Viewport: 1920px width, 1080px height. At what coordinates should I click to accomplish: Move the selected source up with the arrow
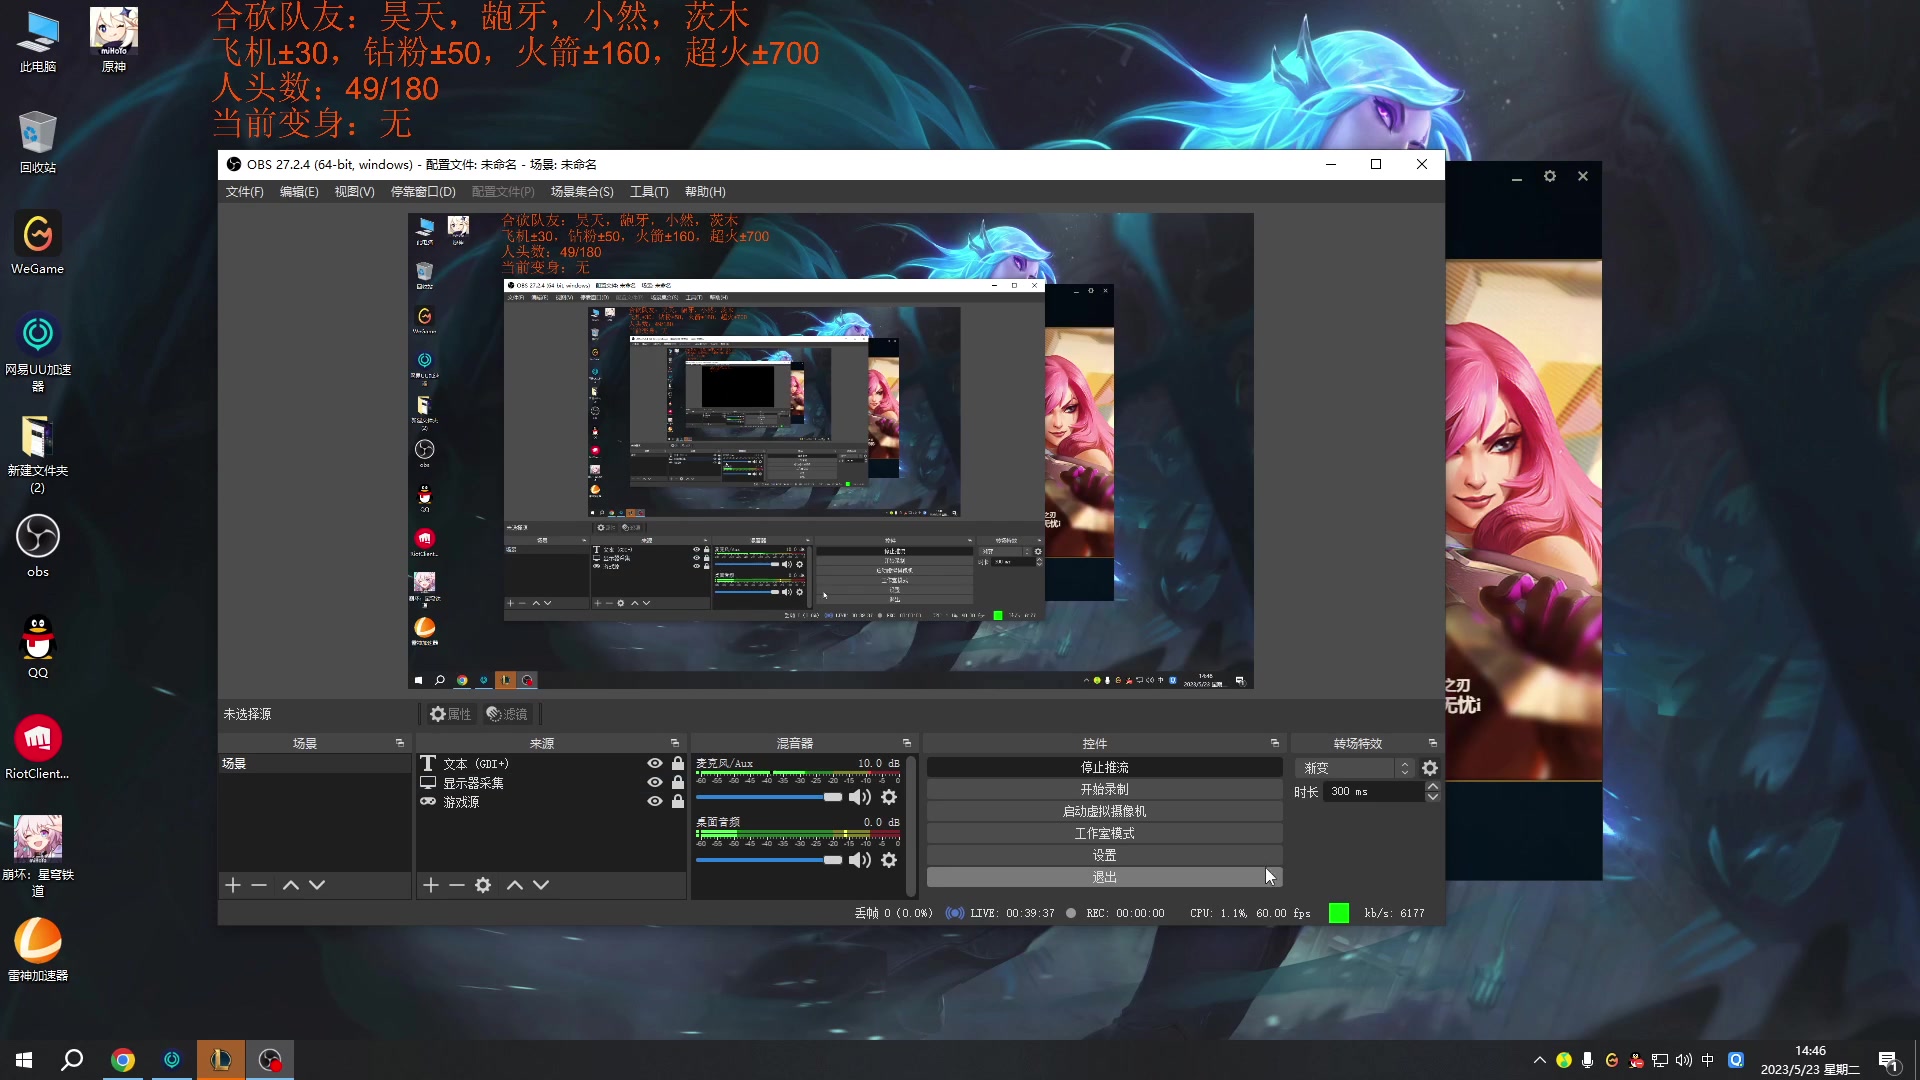click(x=515, y=885)
